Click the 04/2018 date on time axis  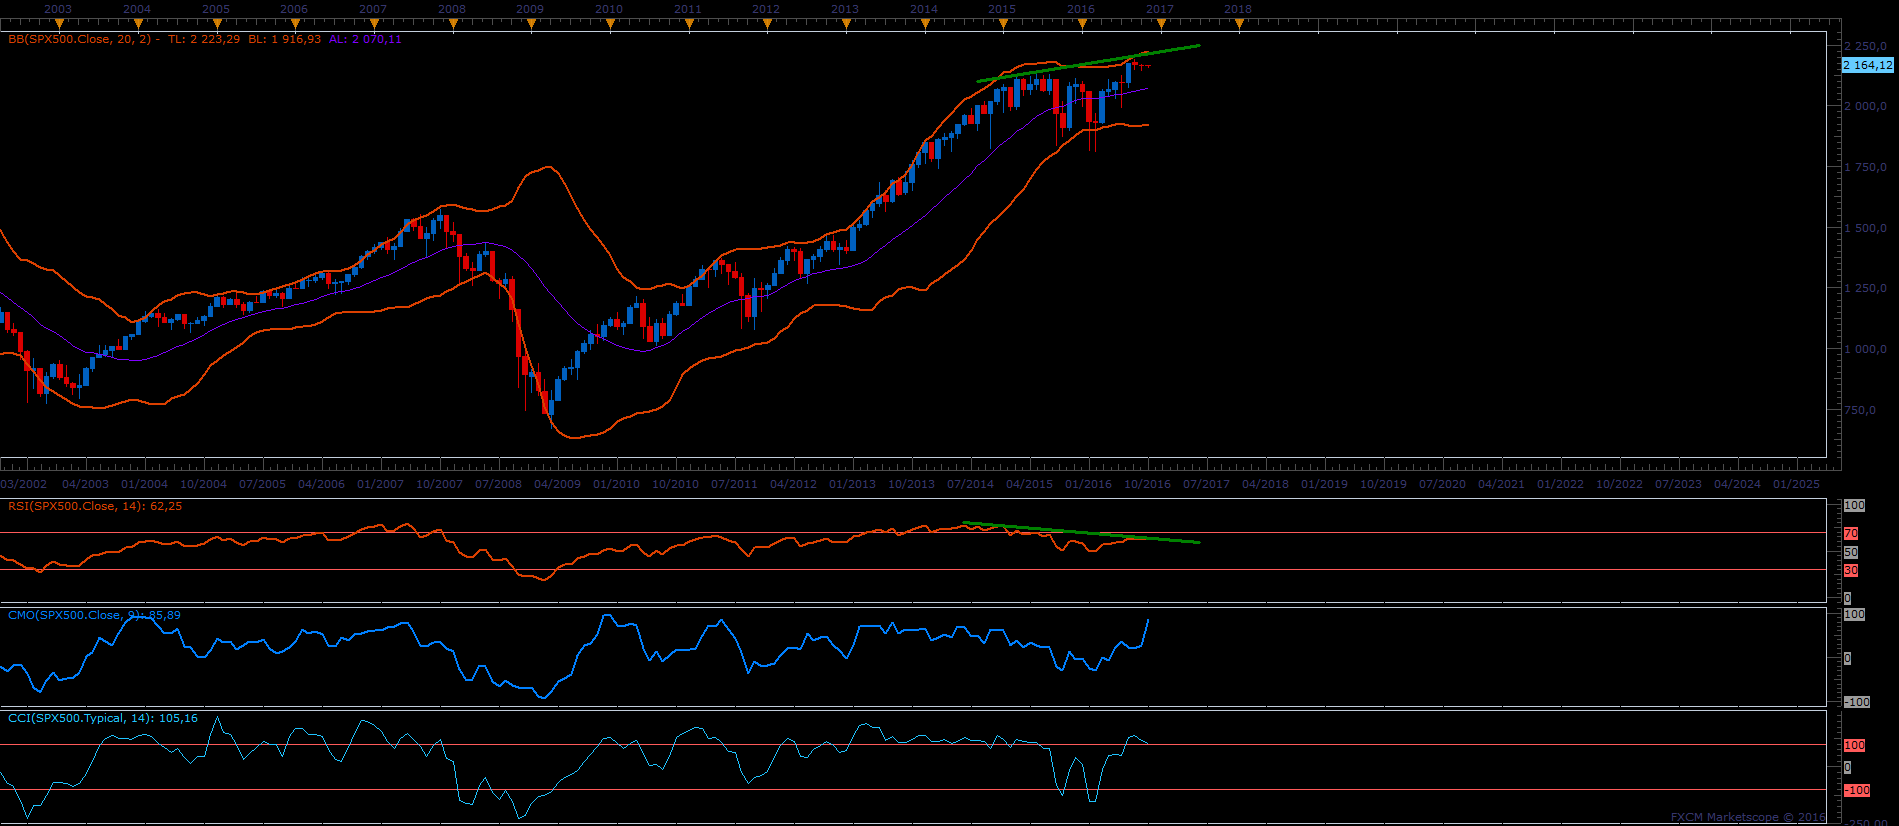1266,484
